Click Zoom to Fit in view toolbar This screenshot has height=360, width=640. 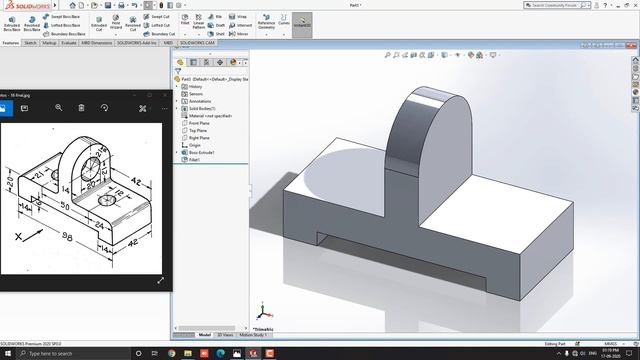click(x=387, y=55)
